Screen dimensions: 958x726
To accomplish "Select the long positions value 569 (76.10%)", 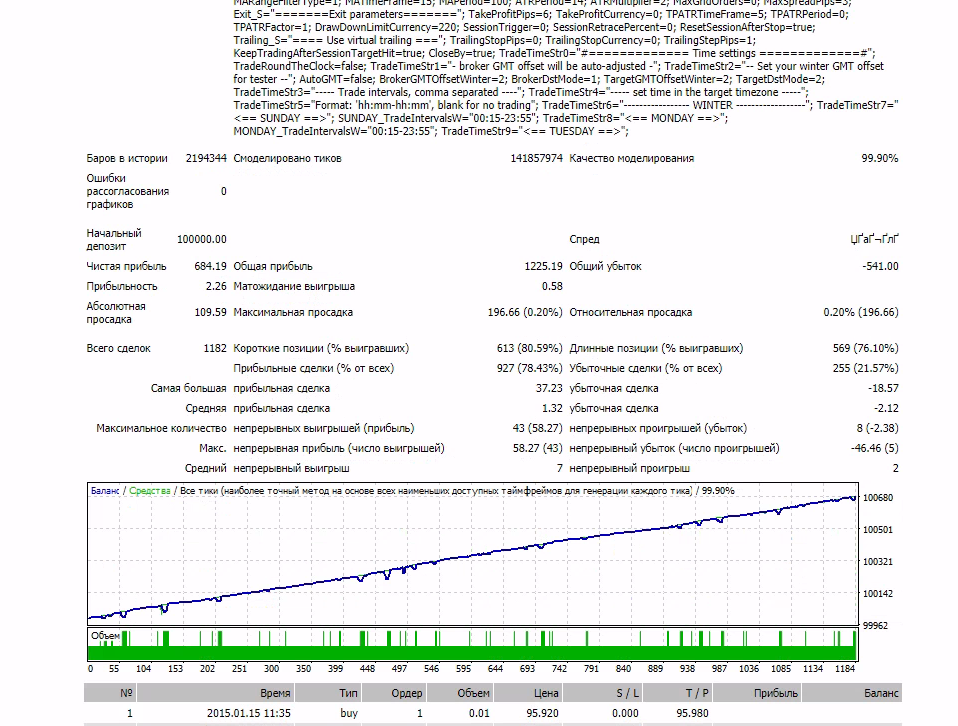I will [x=866, y=348].
